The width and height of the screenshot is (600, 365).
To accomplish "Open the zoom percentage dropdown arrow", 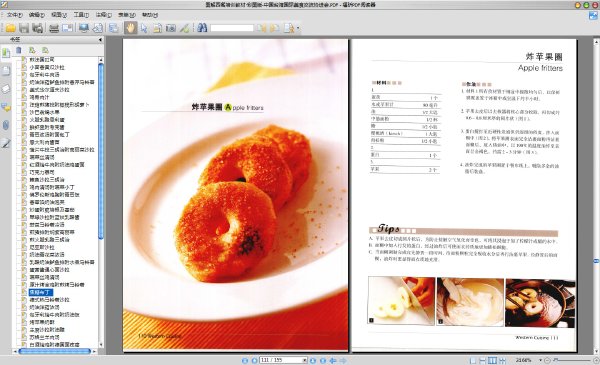I will tap(540, 360).
